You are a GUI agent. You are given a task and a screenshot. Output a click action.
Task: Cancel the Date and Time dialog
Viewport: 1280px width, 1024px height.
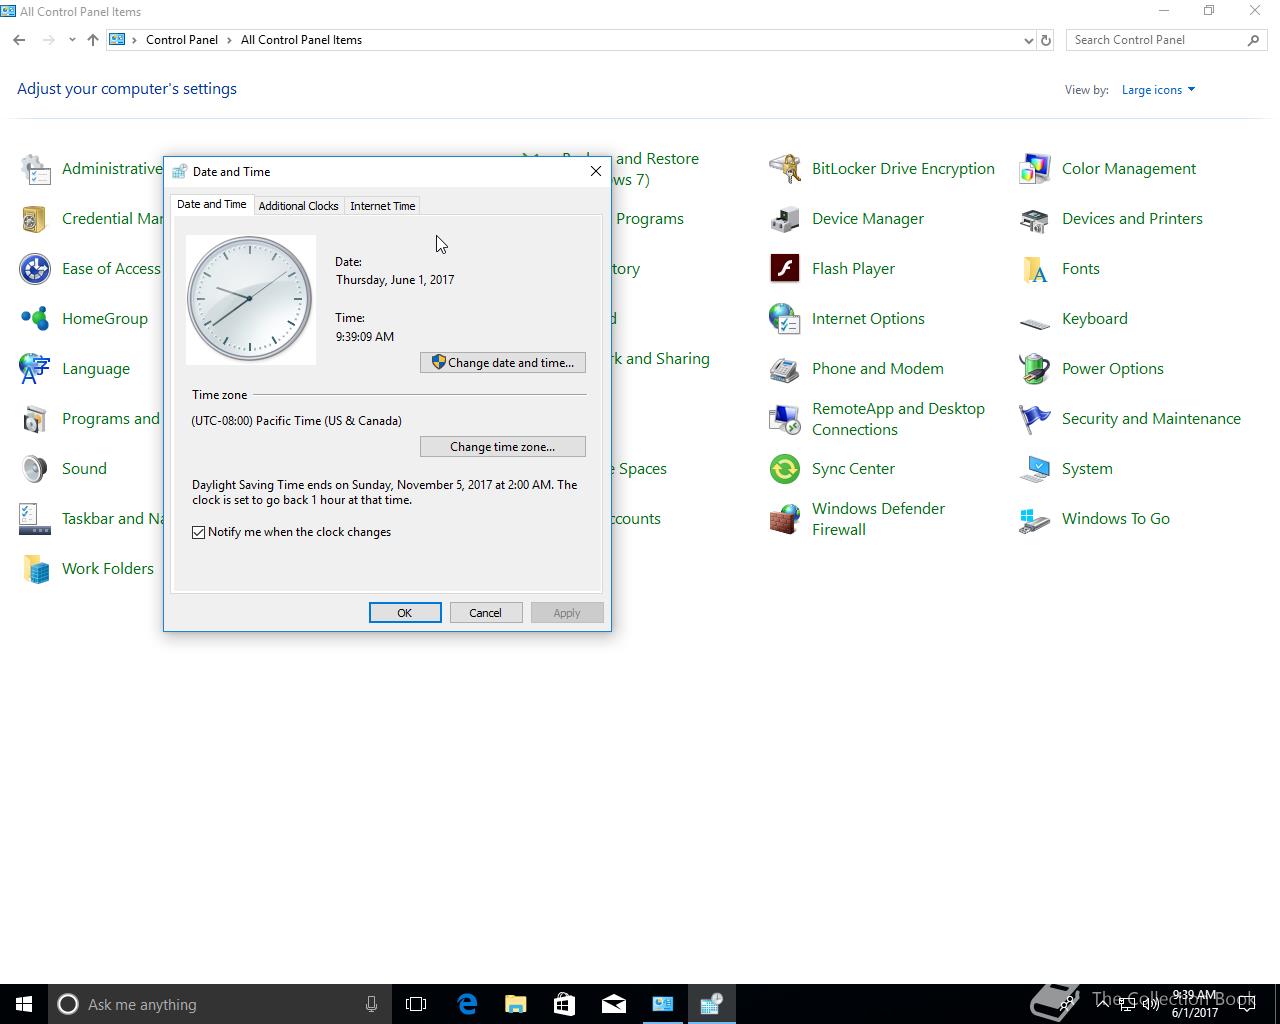pos(486,613)
